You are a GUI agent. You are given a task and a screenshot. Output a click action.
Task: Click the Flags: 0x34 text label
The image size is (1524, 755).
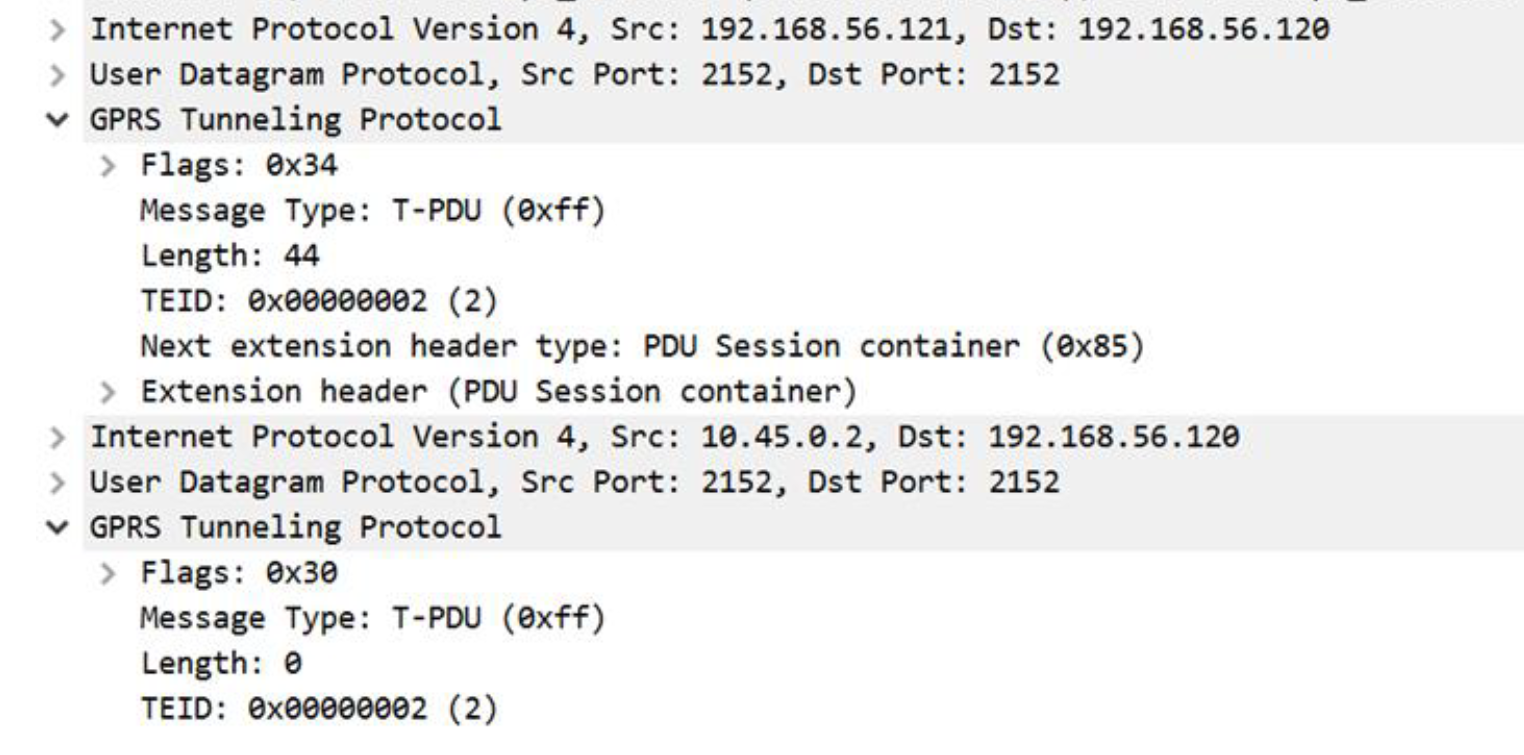tap(238, 166)
